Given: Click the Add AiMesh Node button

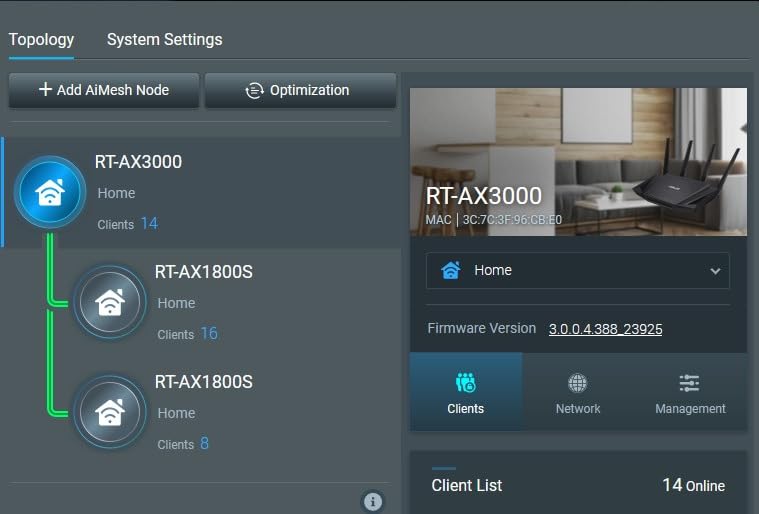Looking at the screenshot, I should pos(104,90).
